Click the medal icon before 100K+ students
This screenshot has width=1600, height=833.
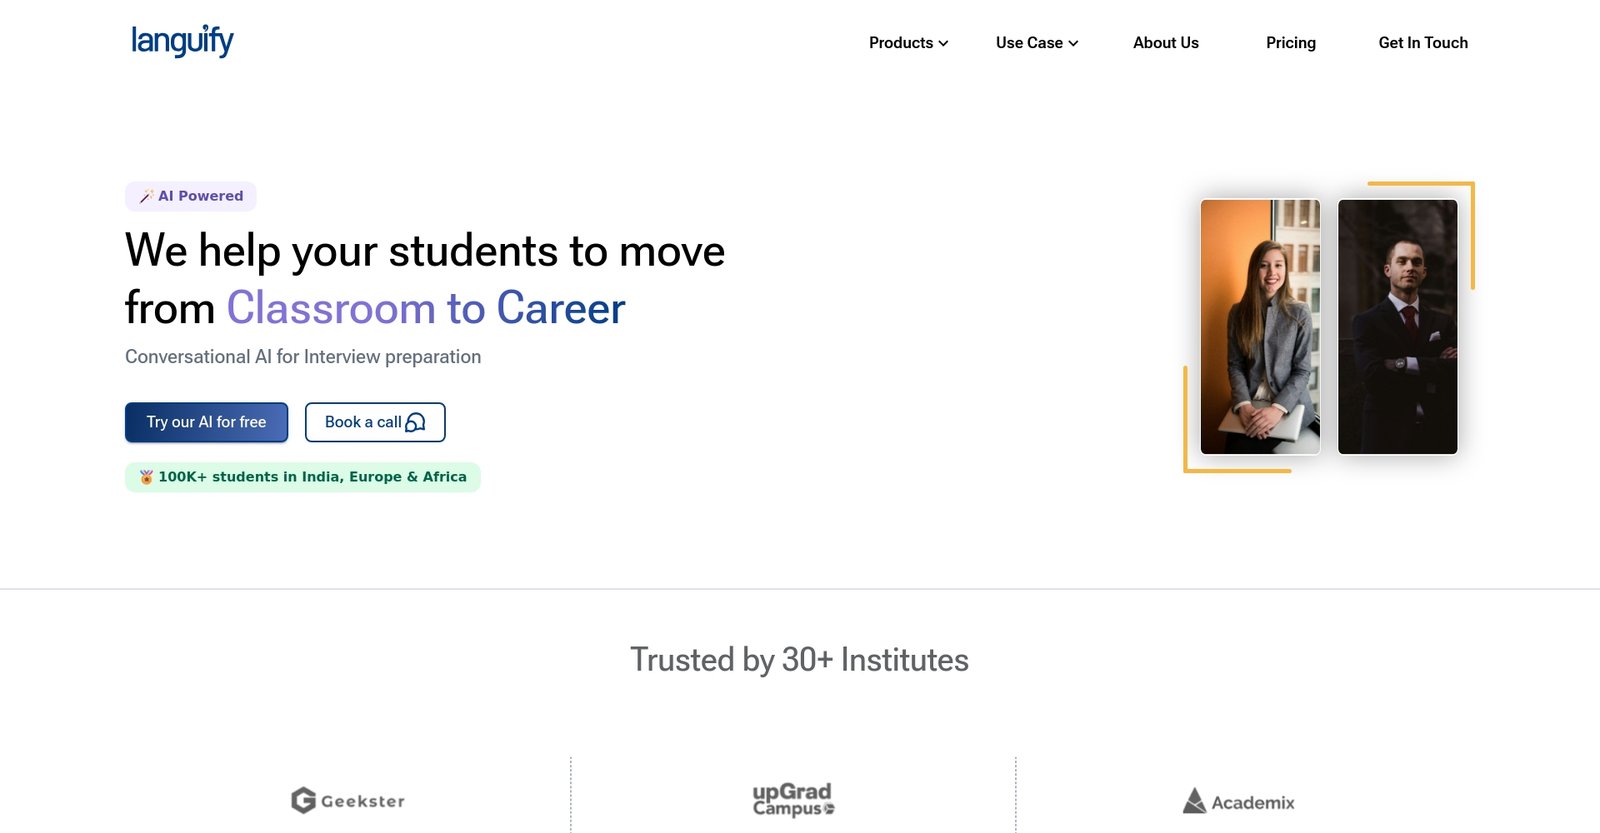point(146,477)
